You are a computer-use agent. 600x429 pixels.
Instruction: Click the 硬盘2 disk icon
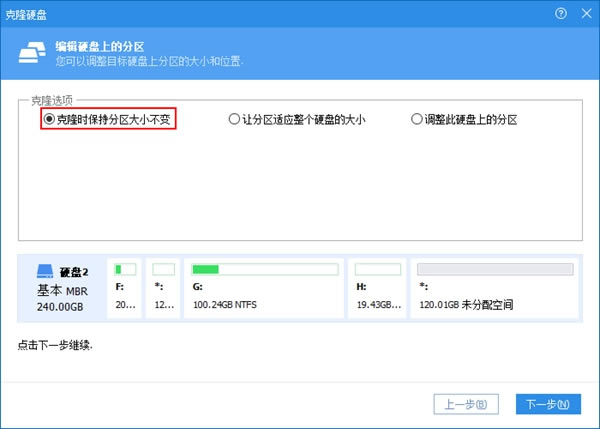pos(45,271)
